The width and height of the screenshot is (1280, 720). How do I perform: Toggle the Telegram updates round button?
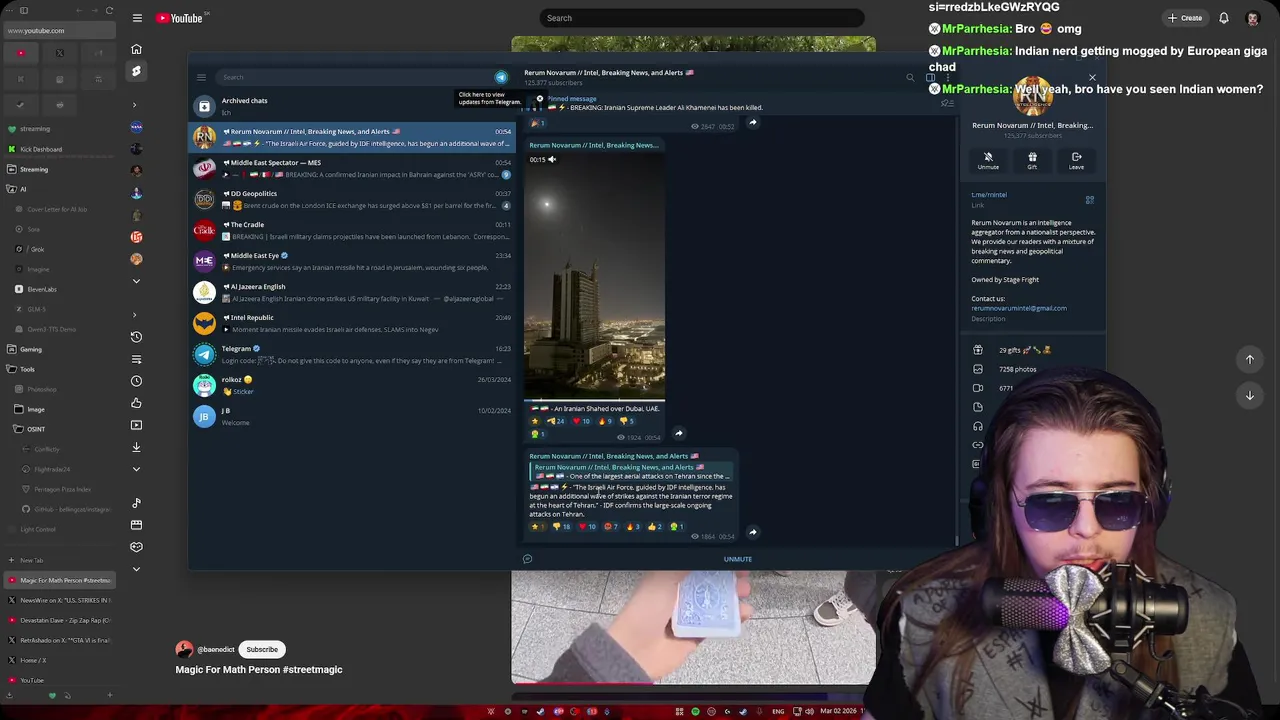click(x=501, y=77)
